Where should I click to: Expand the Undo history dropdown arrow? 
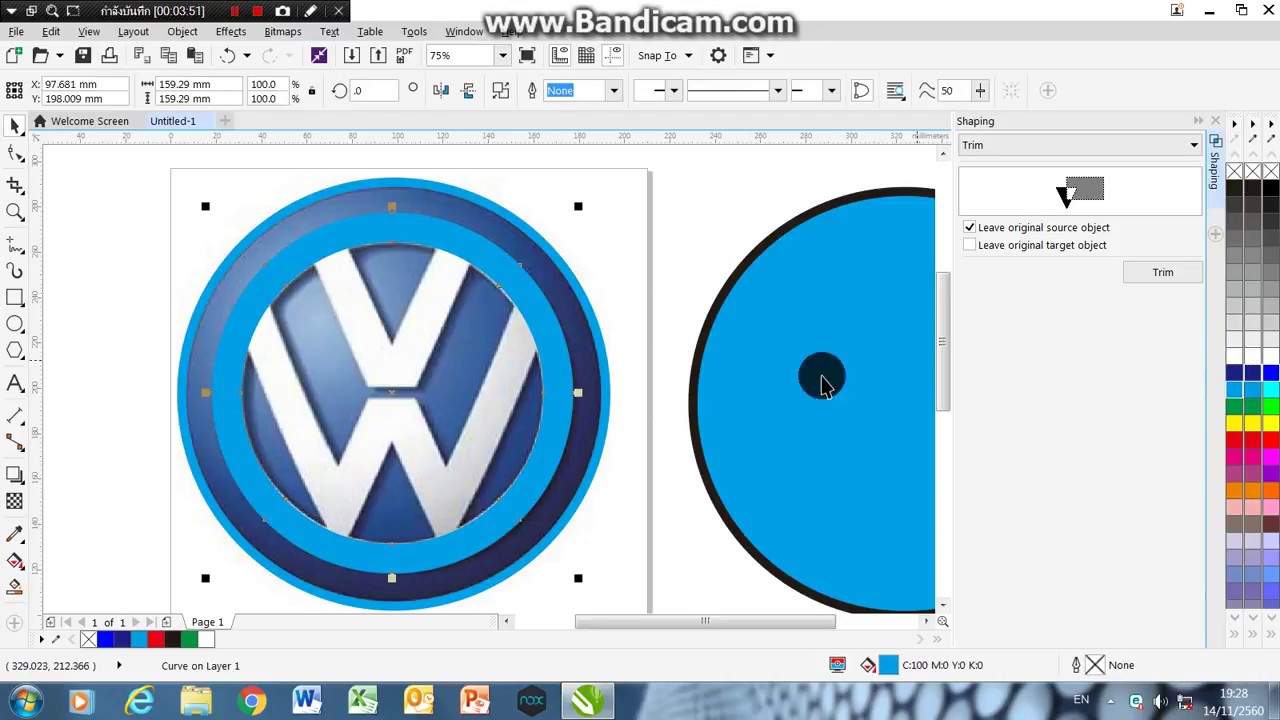tap(247, 56)
